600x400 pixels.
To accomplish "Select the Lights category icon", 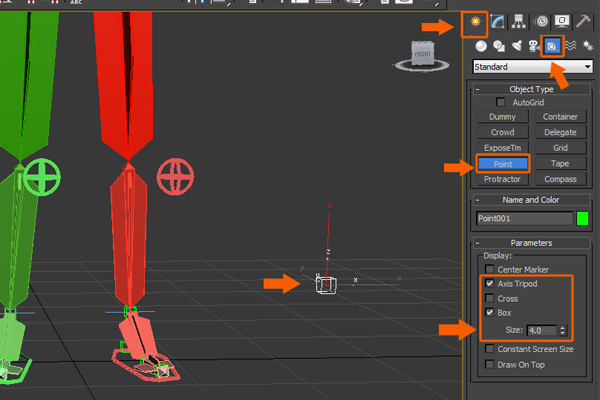I will pos(517,46).
